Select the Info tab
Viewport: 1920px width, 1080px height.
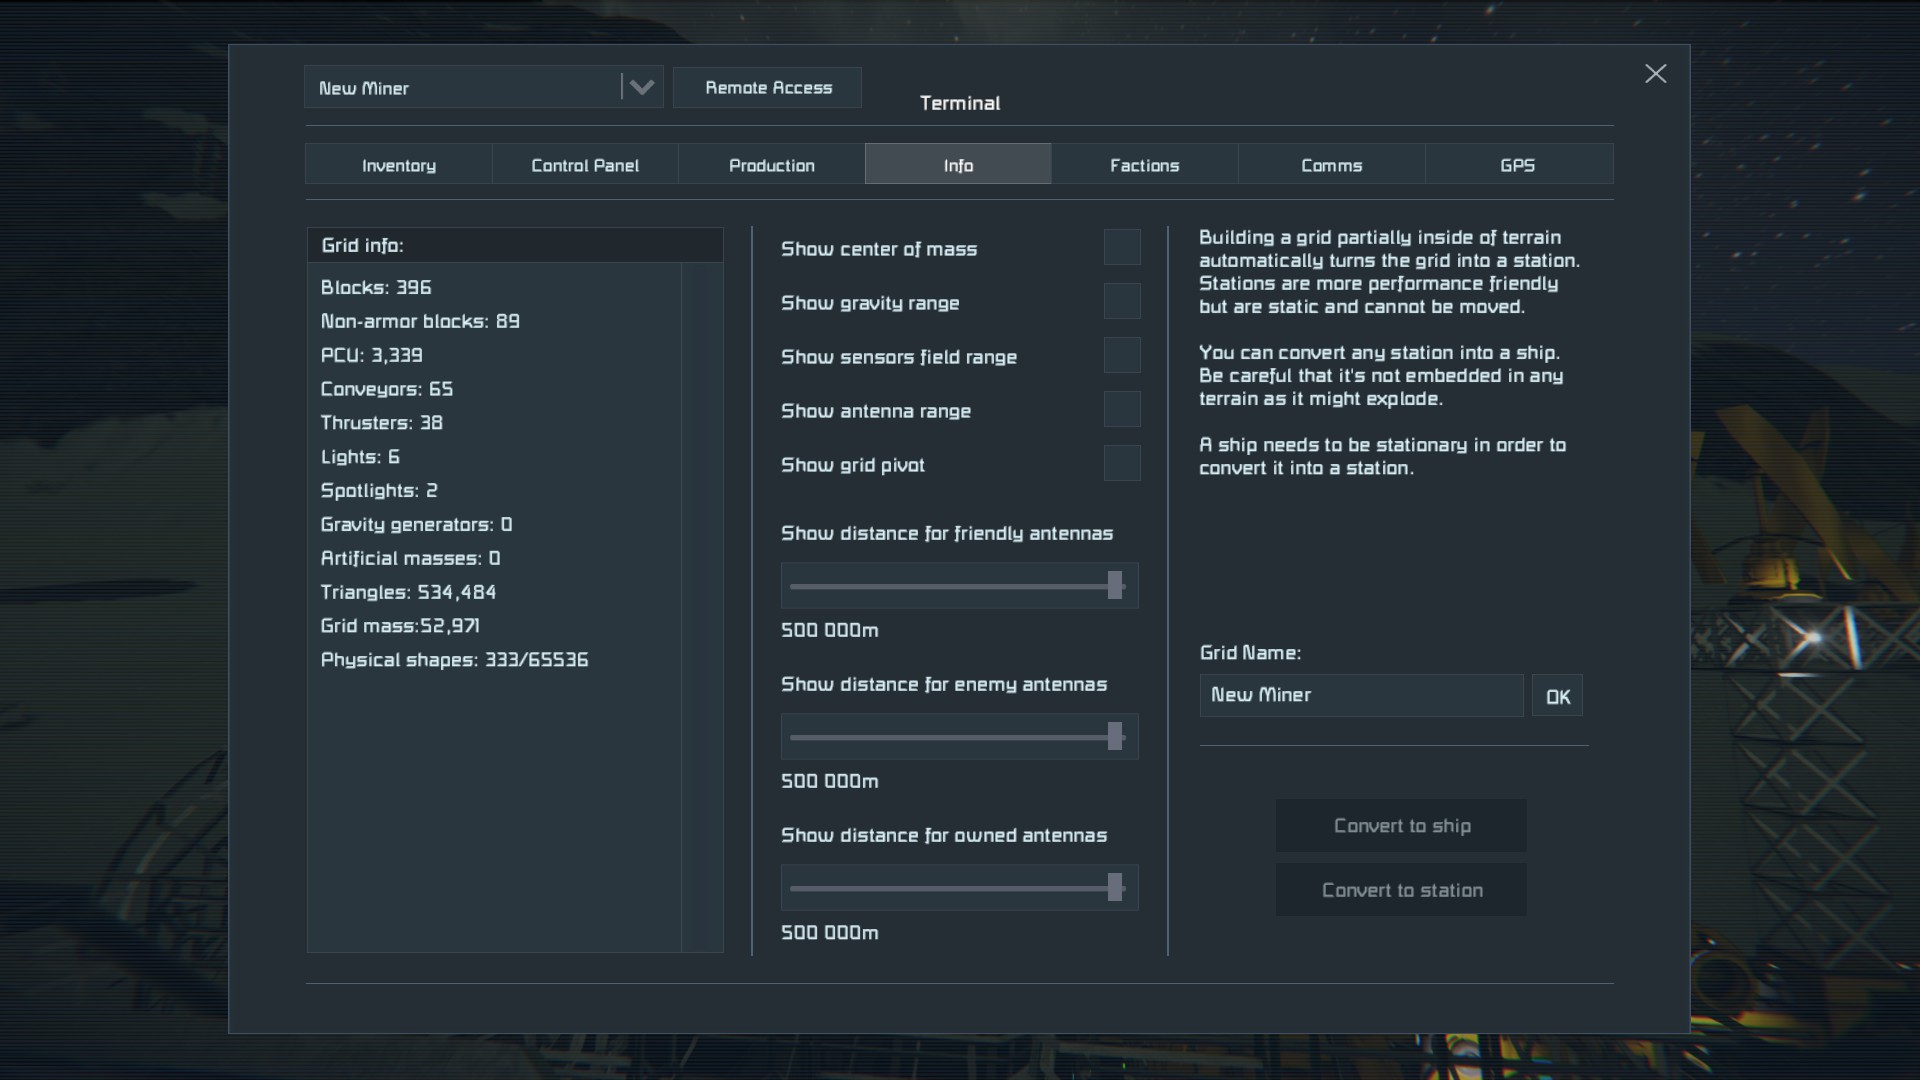pos(958,164)
